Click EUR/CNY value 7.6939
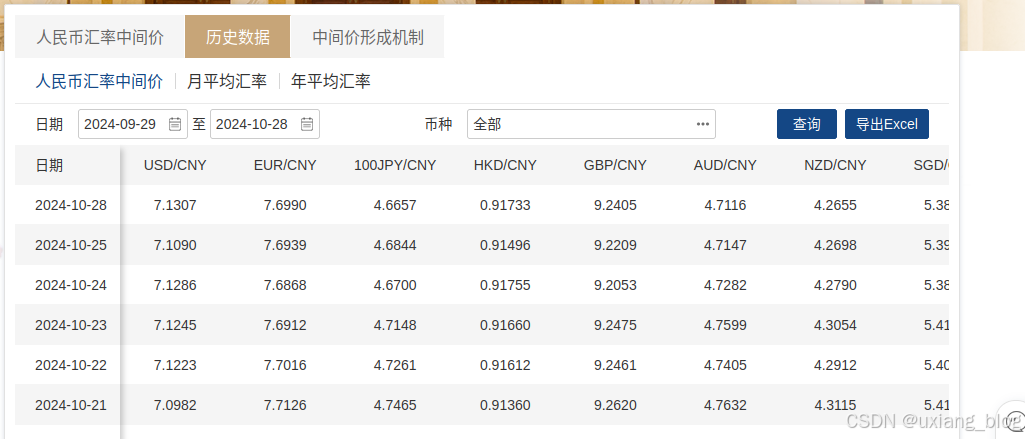This screenshot has height=439, width=1025. [285, 245]
